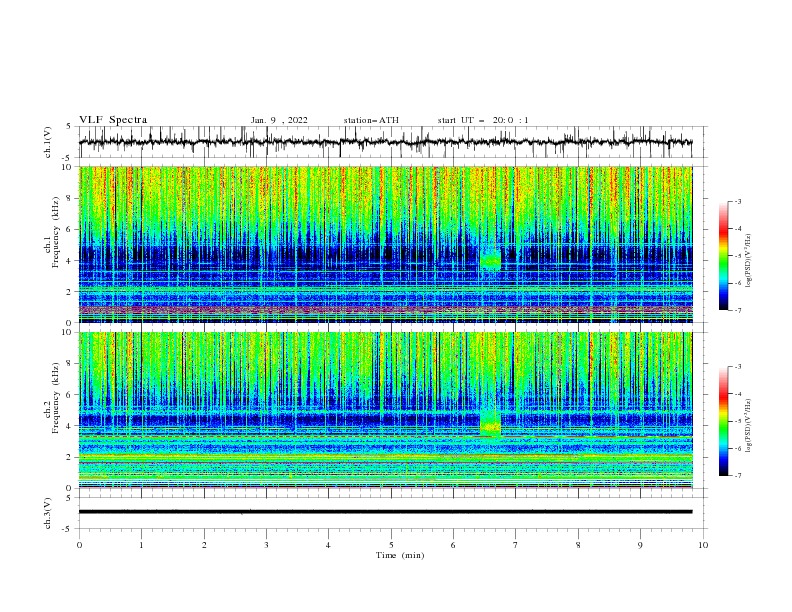Click the time axis tick label "3"
This screenshot has height=612, width=792.
pos(266,545)
